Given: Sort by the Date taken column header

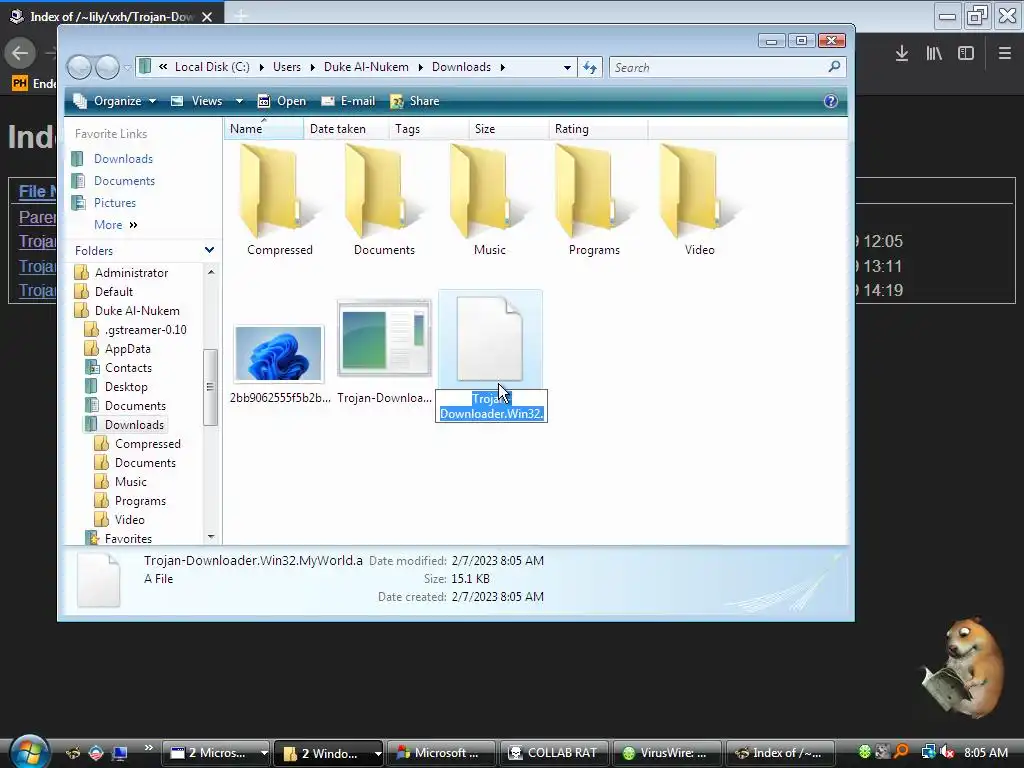Looking at the screenshot, I should pyautogui.click(x=346, y=129).
